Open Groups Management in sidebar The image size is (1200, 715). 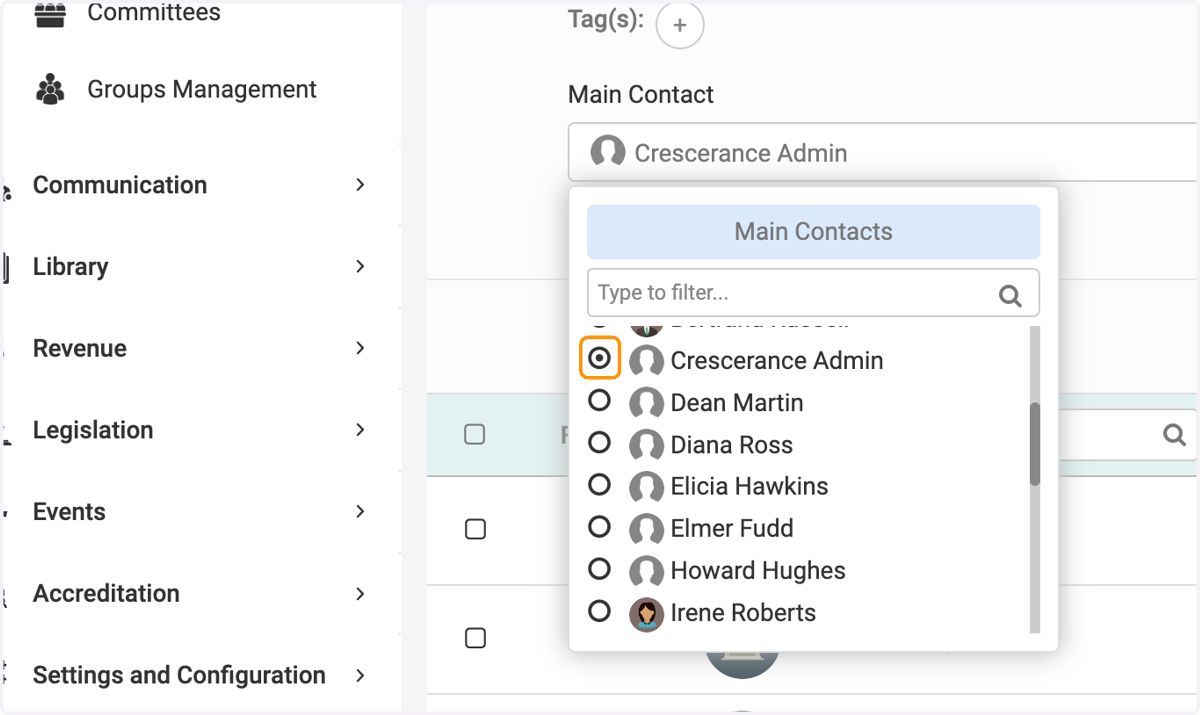pyautogui.click(x=201, y=89)
